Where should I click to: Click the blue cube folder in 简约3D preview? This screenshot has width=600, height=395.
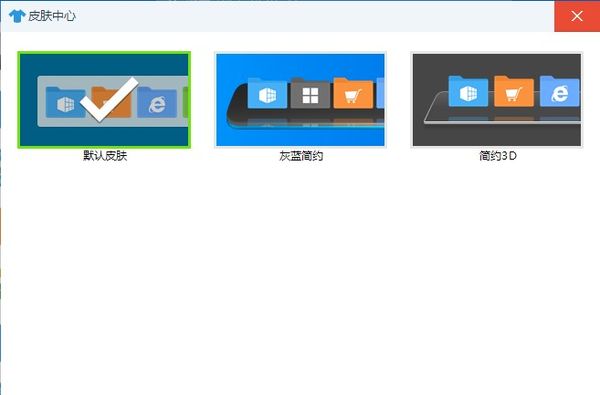click(468, 91)
